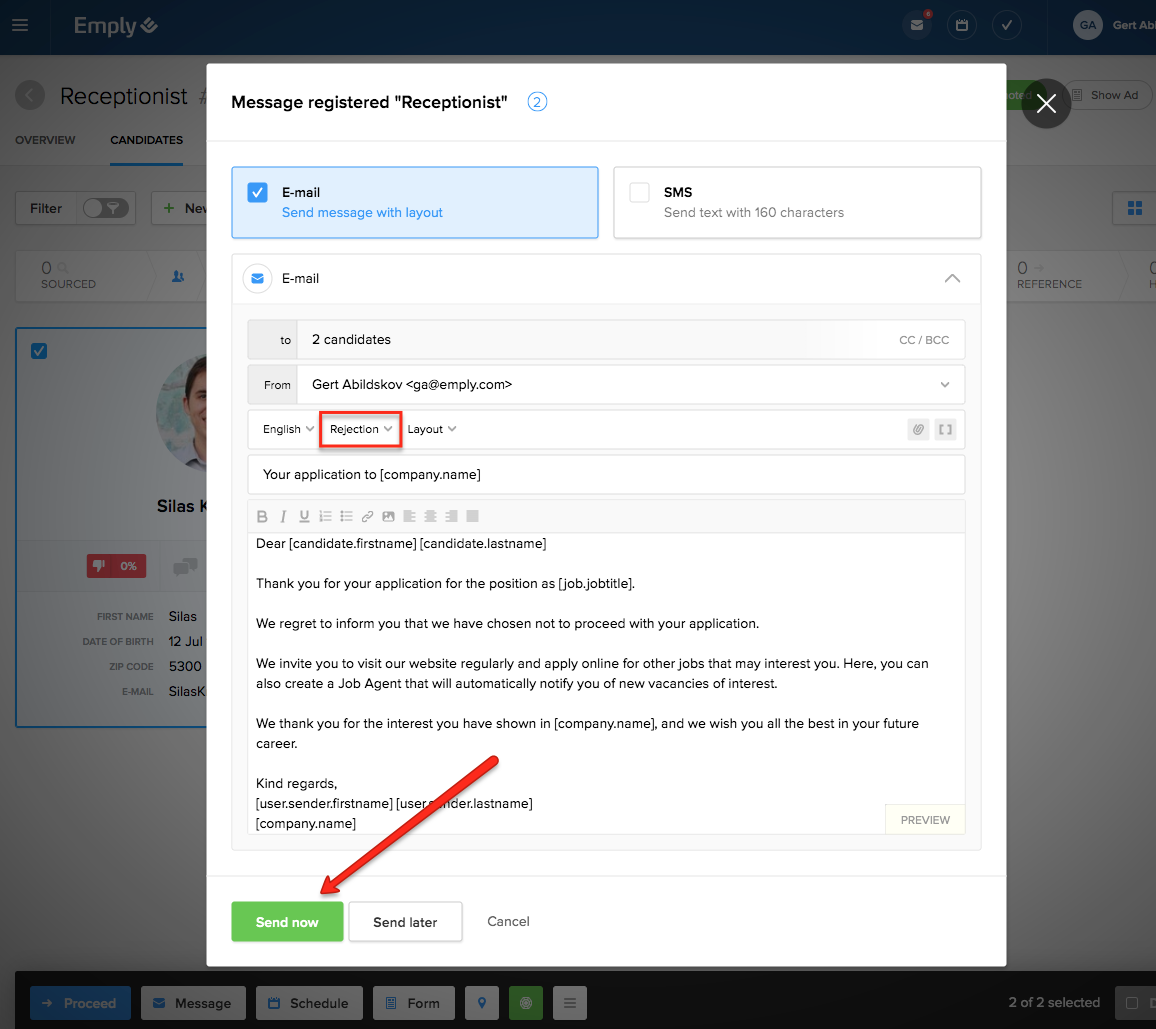
Task: Open the English language dropdown
Action: click(288, 429)
